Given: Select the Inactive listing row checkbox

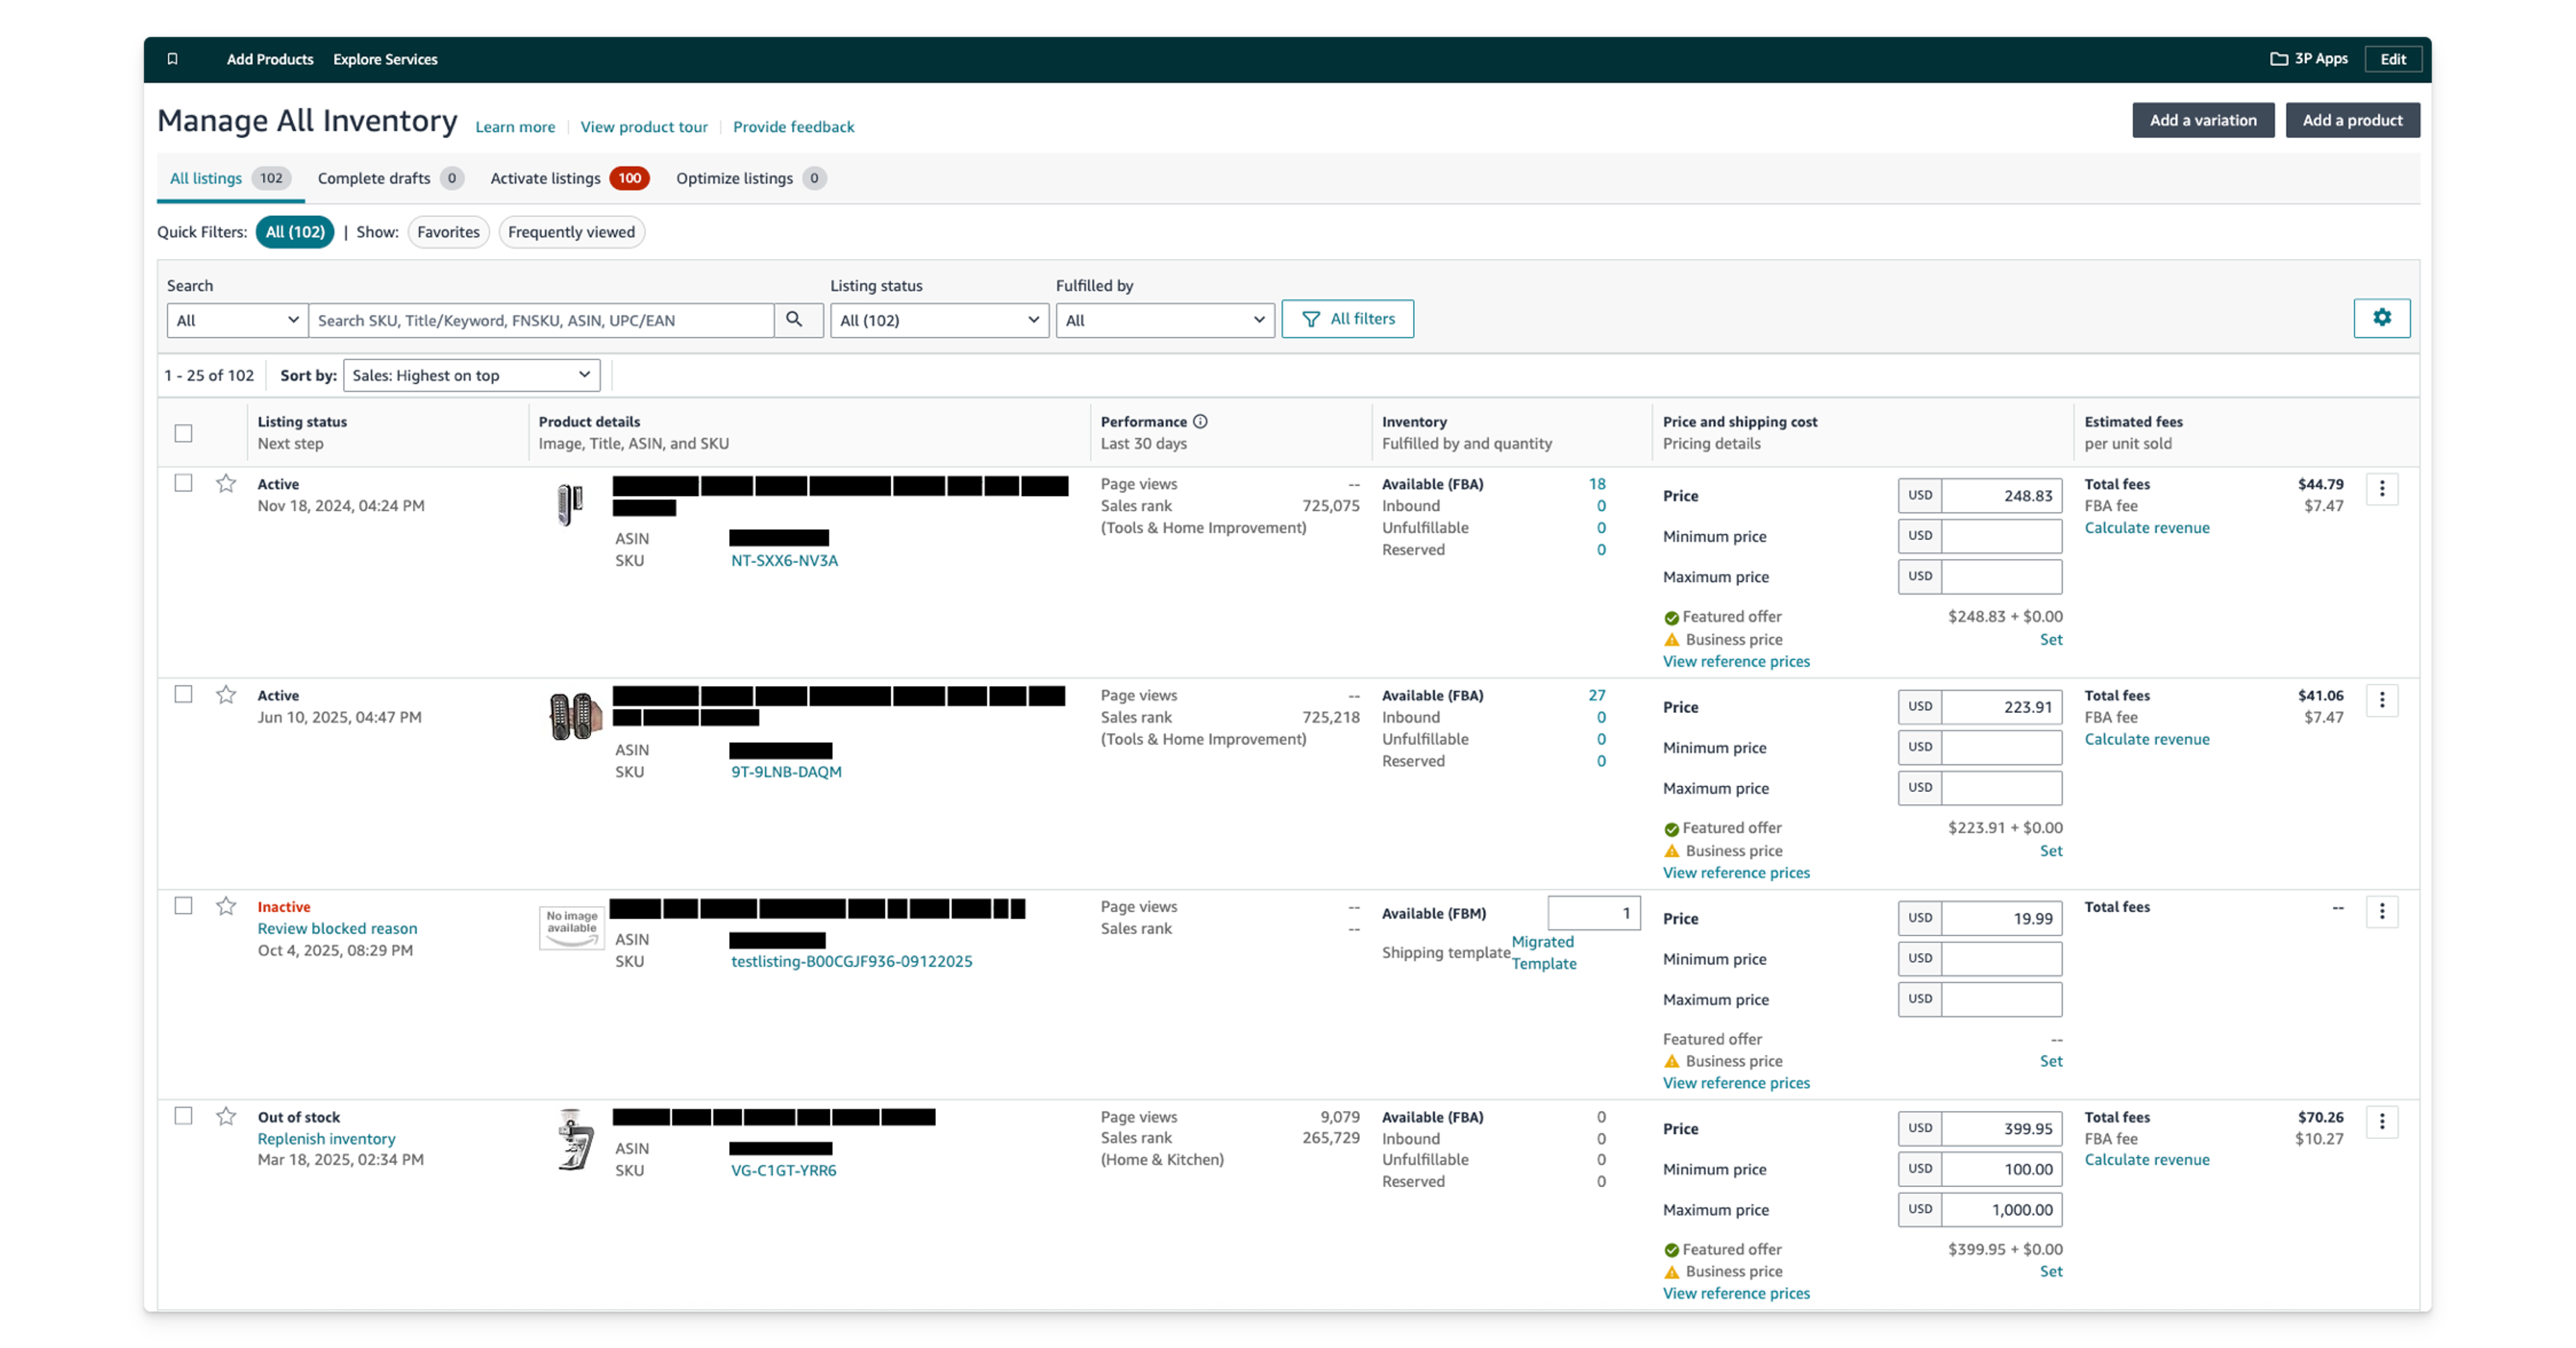Looking at the screenshot, I should point(183,905).
